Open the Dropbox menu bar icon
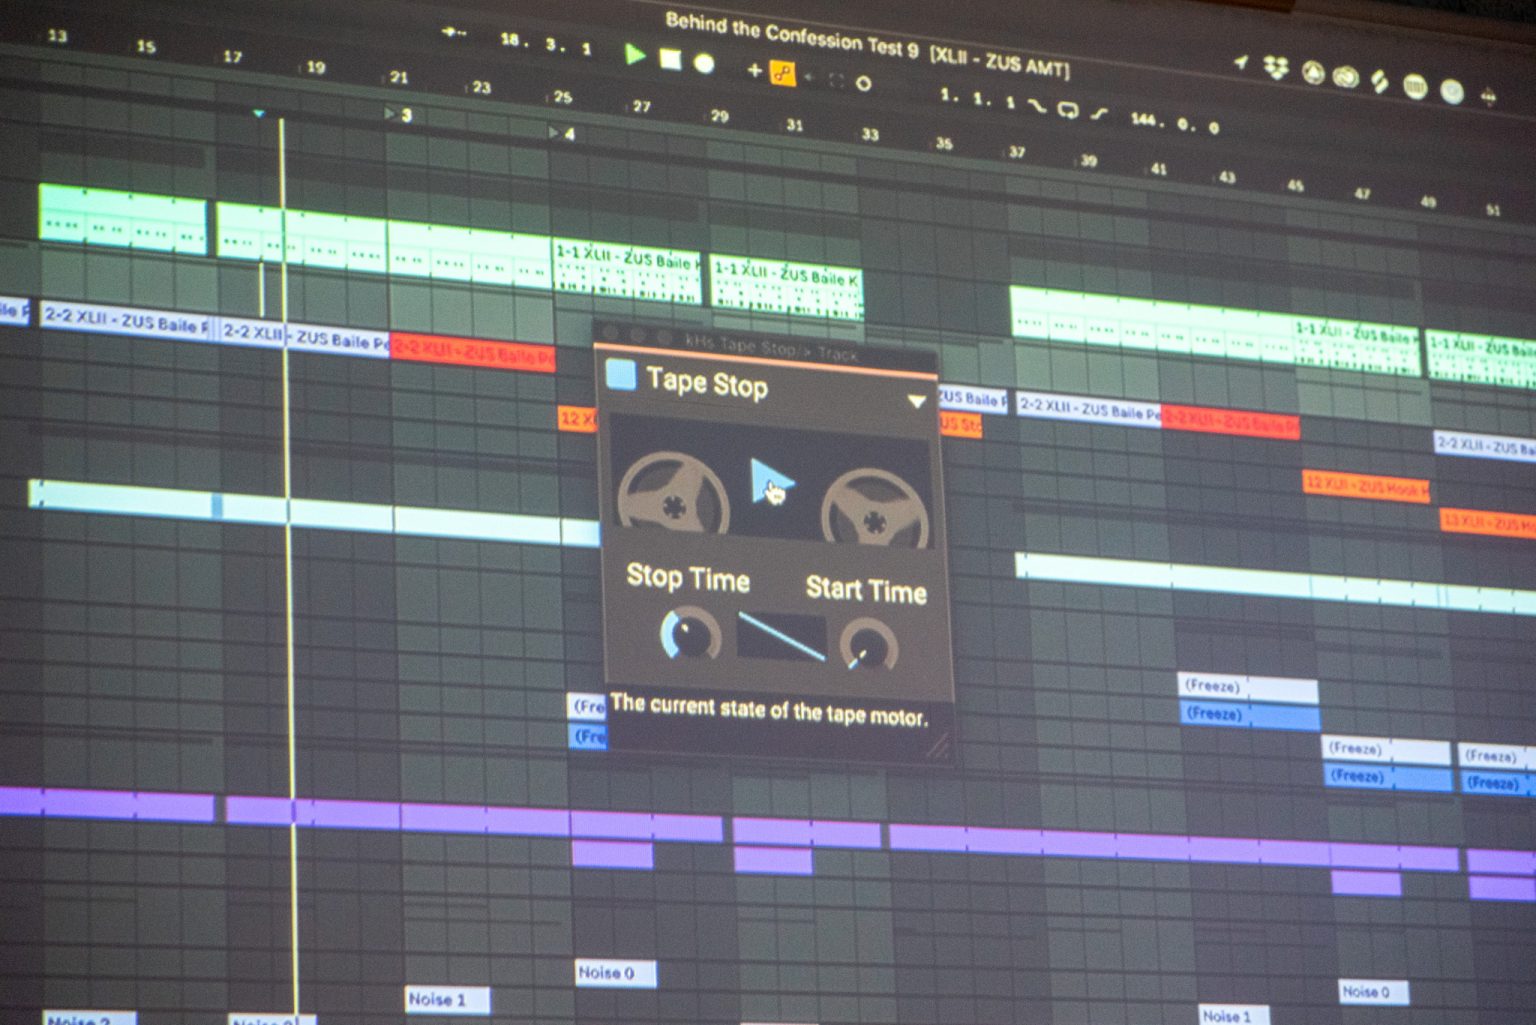The image size is (1536, 1025). point(1276,68)
